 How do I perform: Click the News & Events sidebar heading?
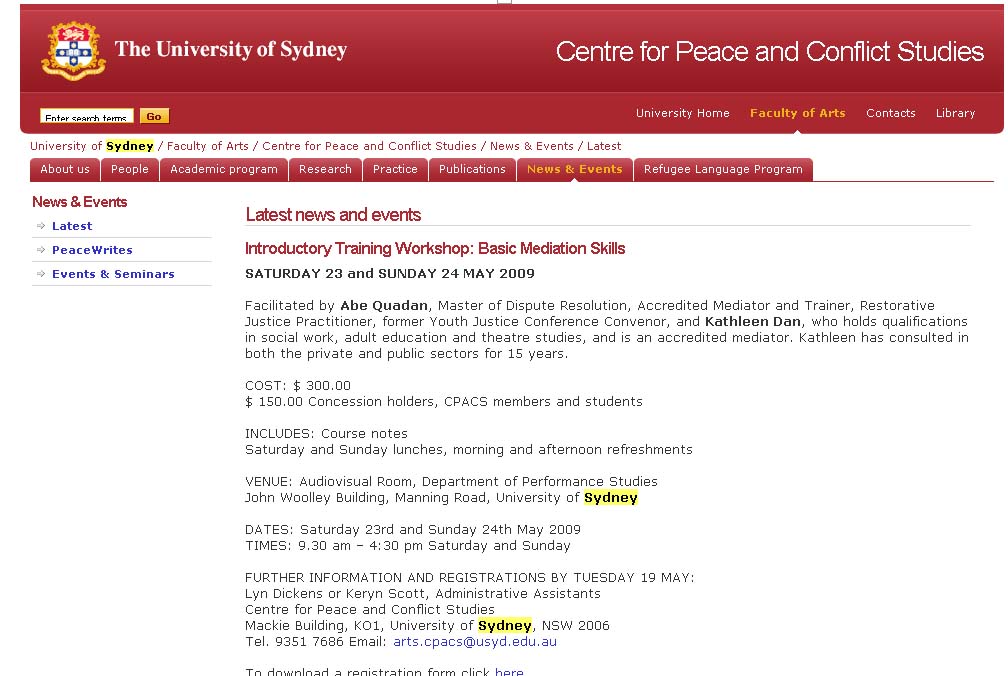tap(80, 202)
